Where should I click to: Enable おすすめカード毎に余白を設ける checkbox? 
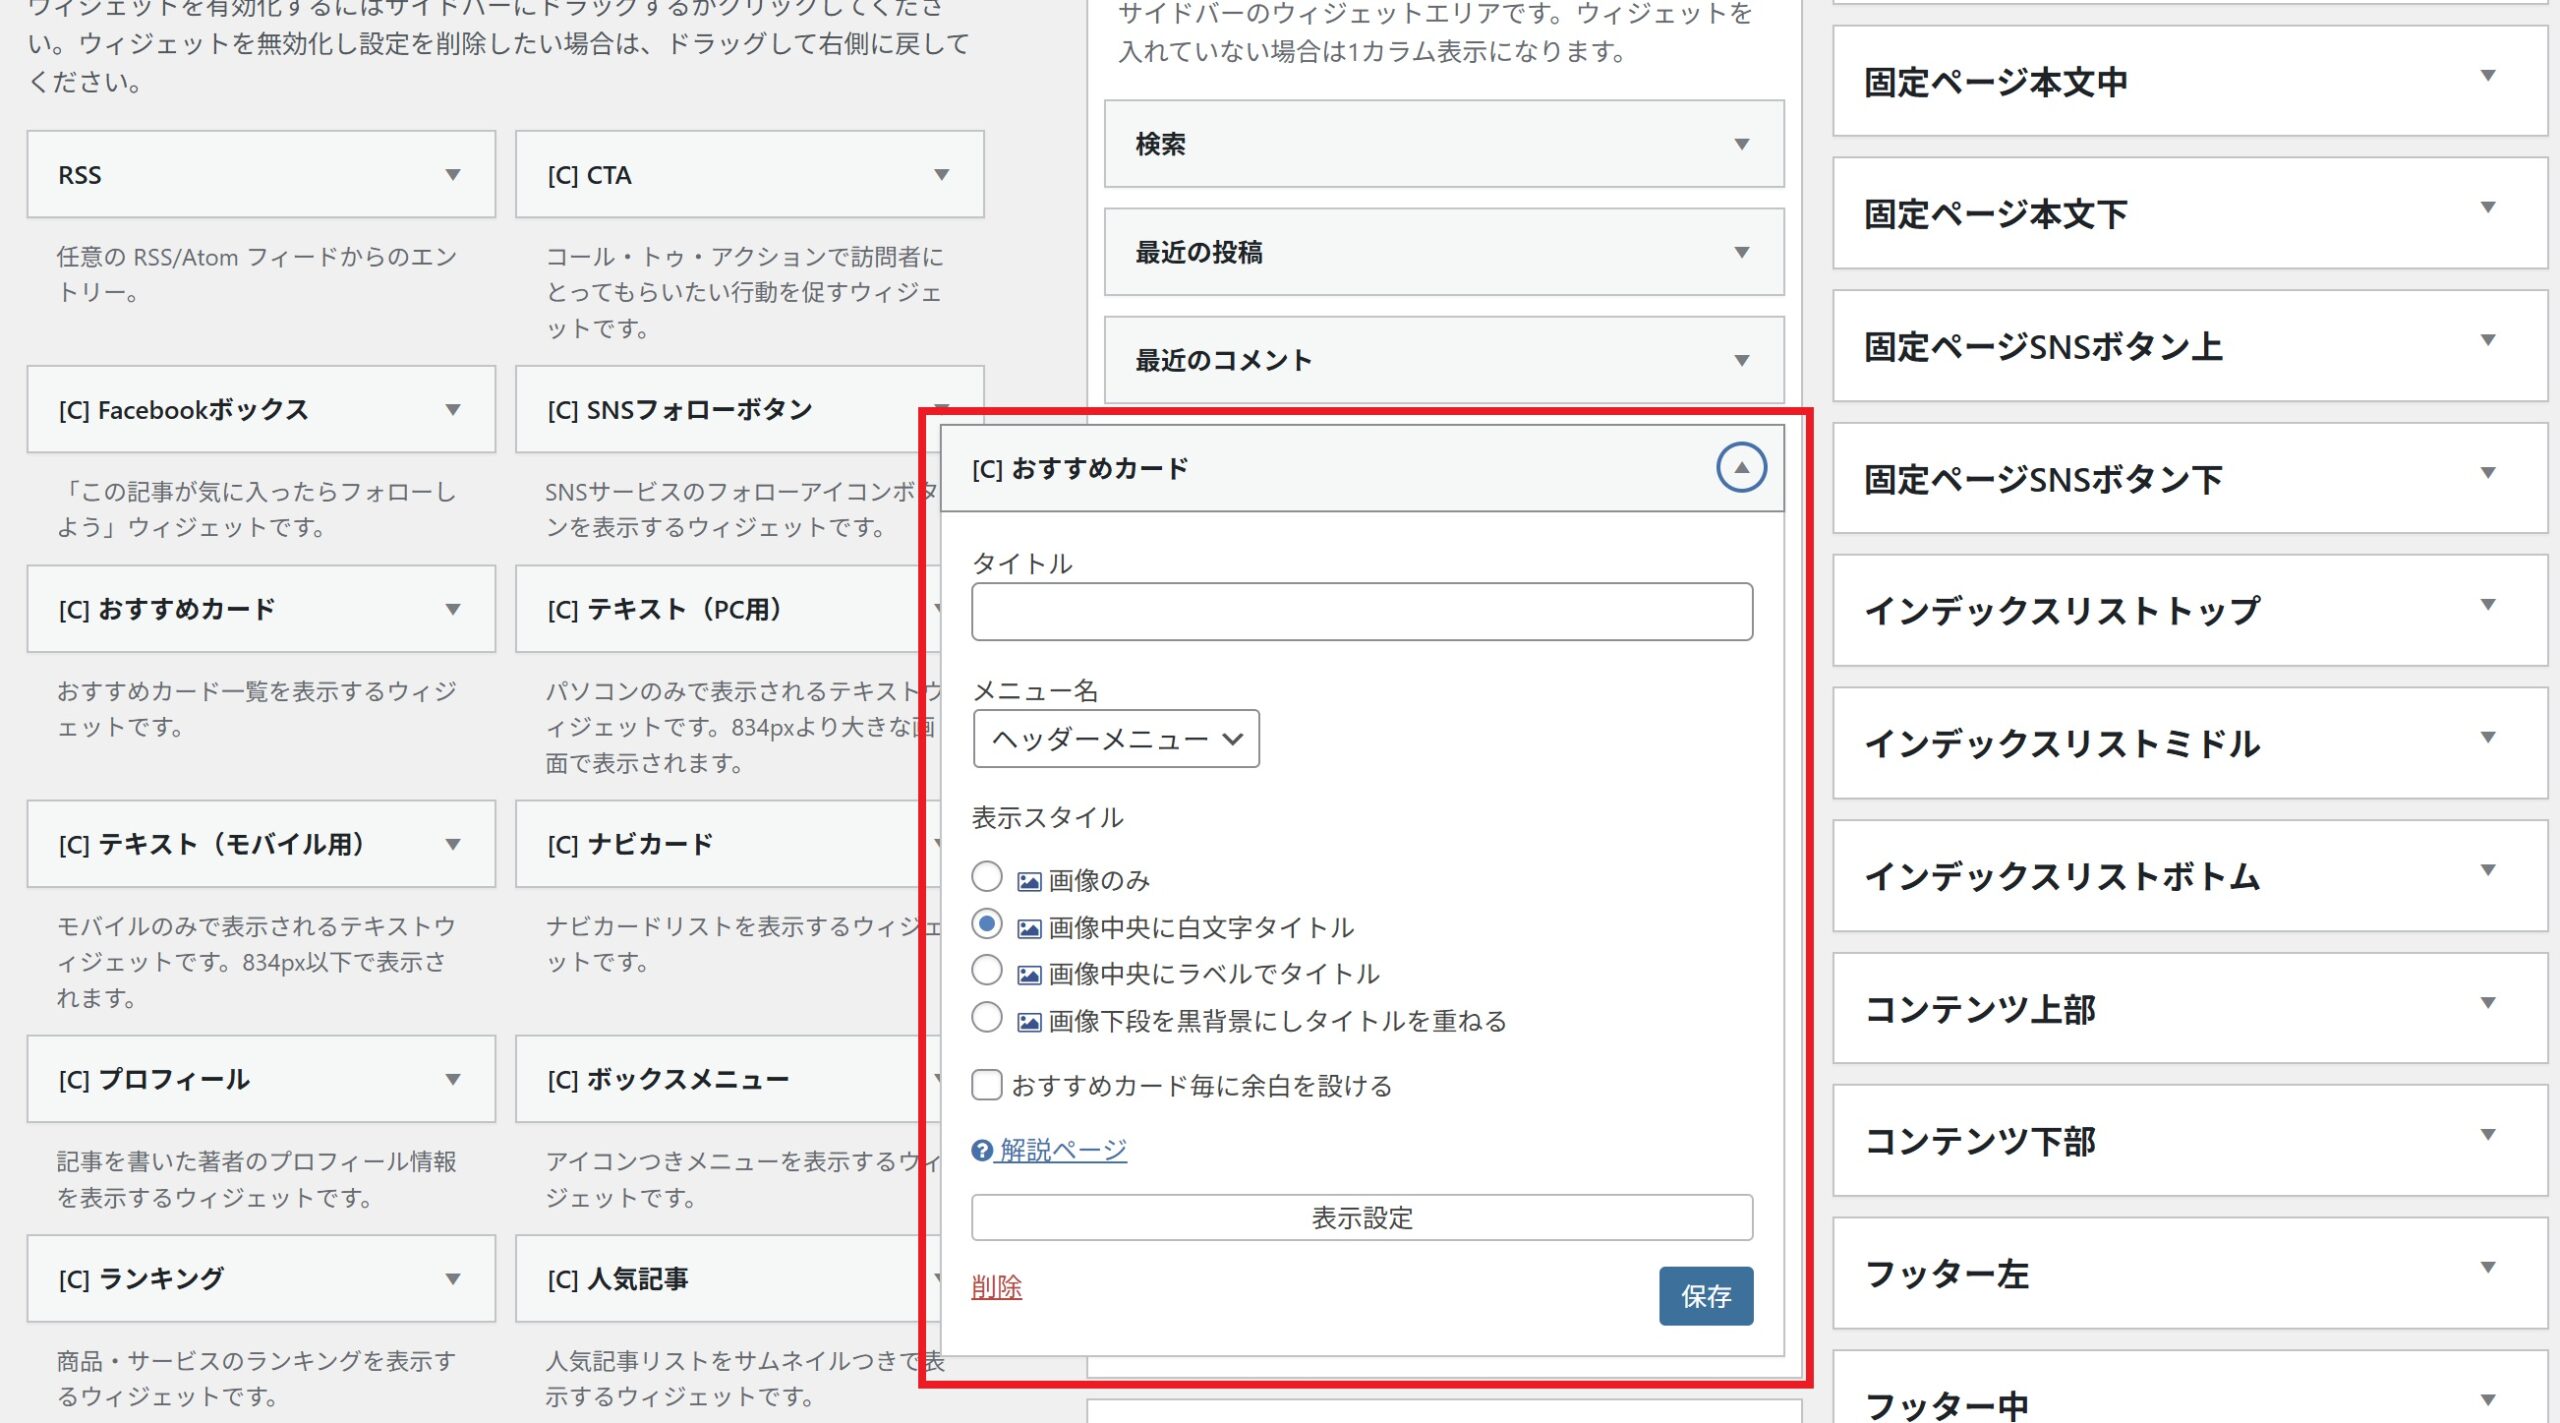[x=987, y=1085]
